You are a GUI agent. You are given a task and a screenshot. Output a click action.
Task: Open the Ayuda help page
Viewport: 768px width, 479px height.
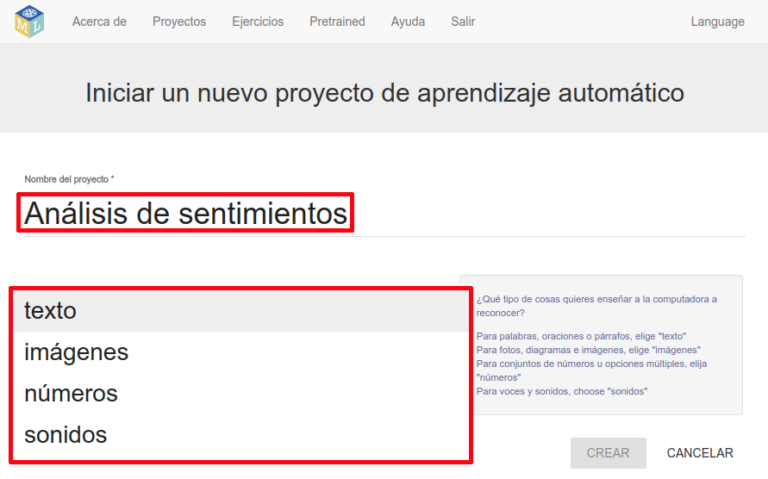point(408,22)
